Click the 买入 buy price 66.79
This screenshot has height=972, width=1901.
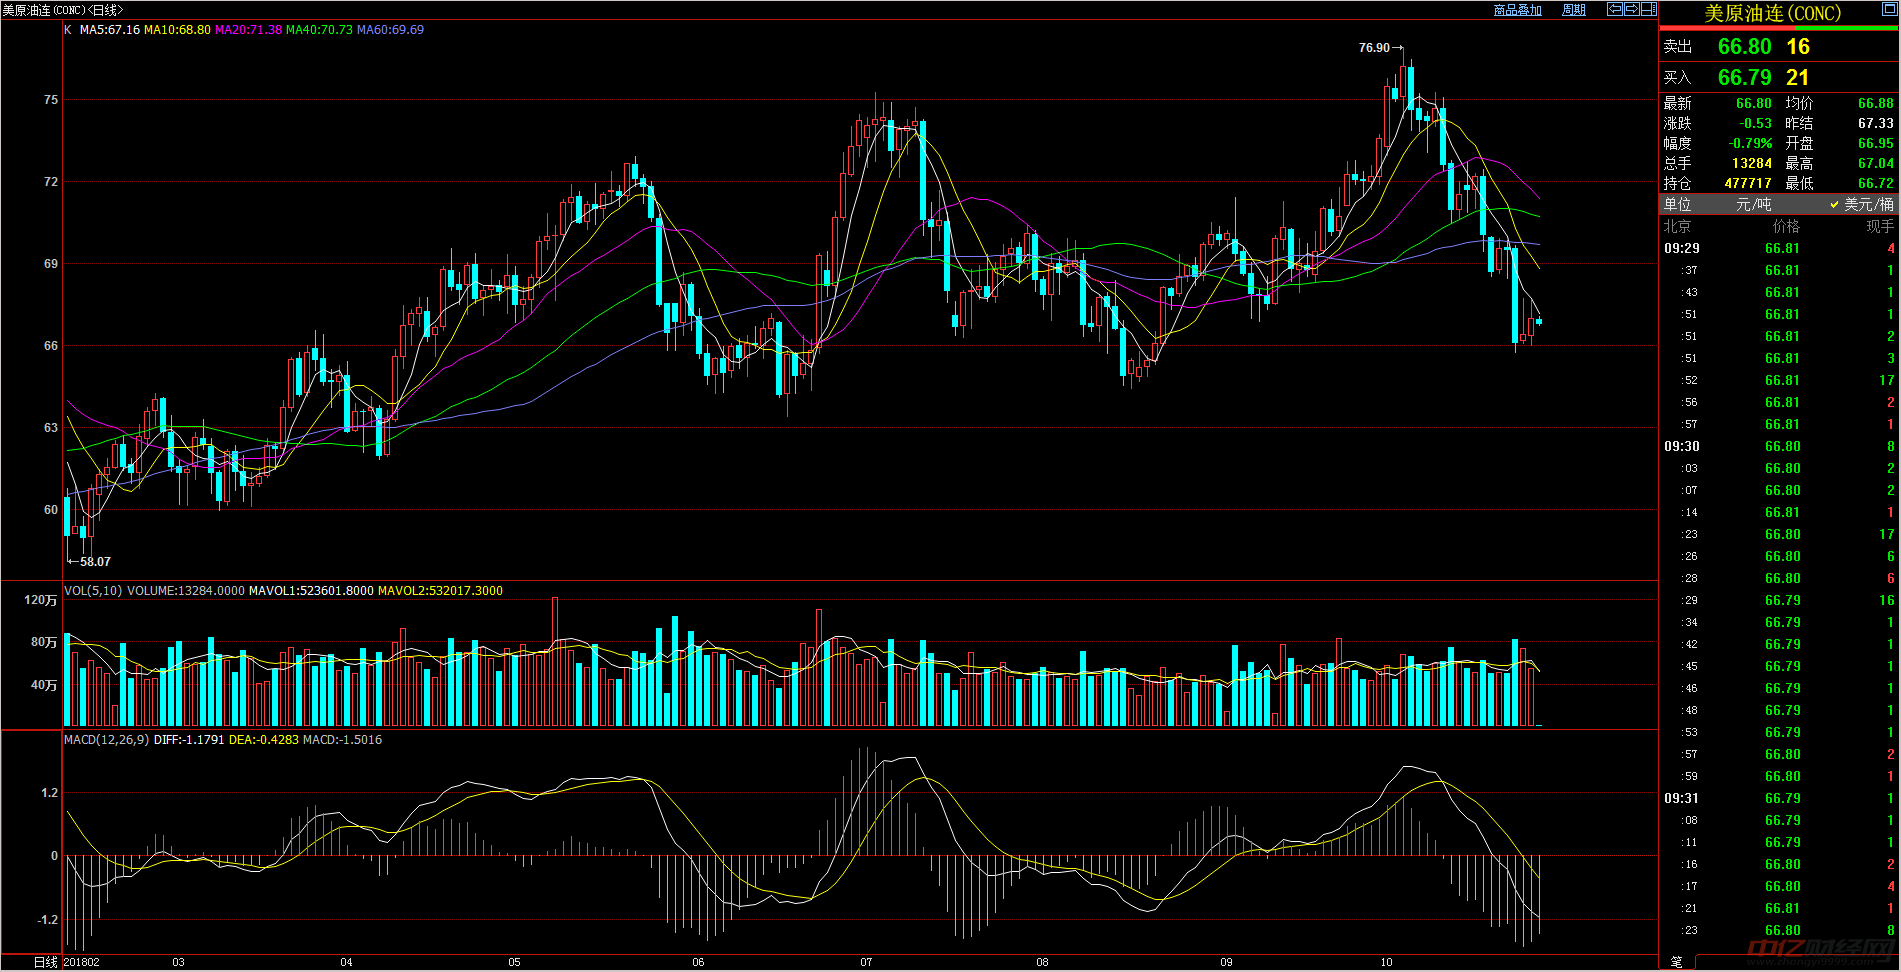[x=1744, y=78]
